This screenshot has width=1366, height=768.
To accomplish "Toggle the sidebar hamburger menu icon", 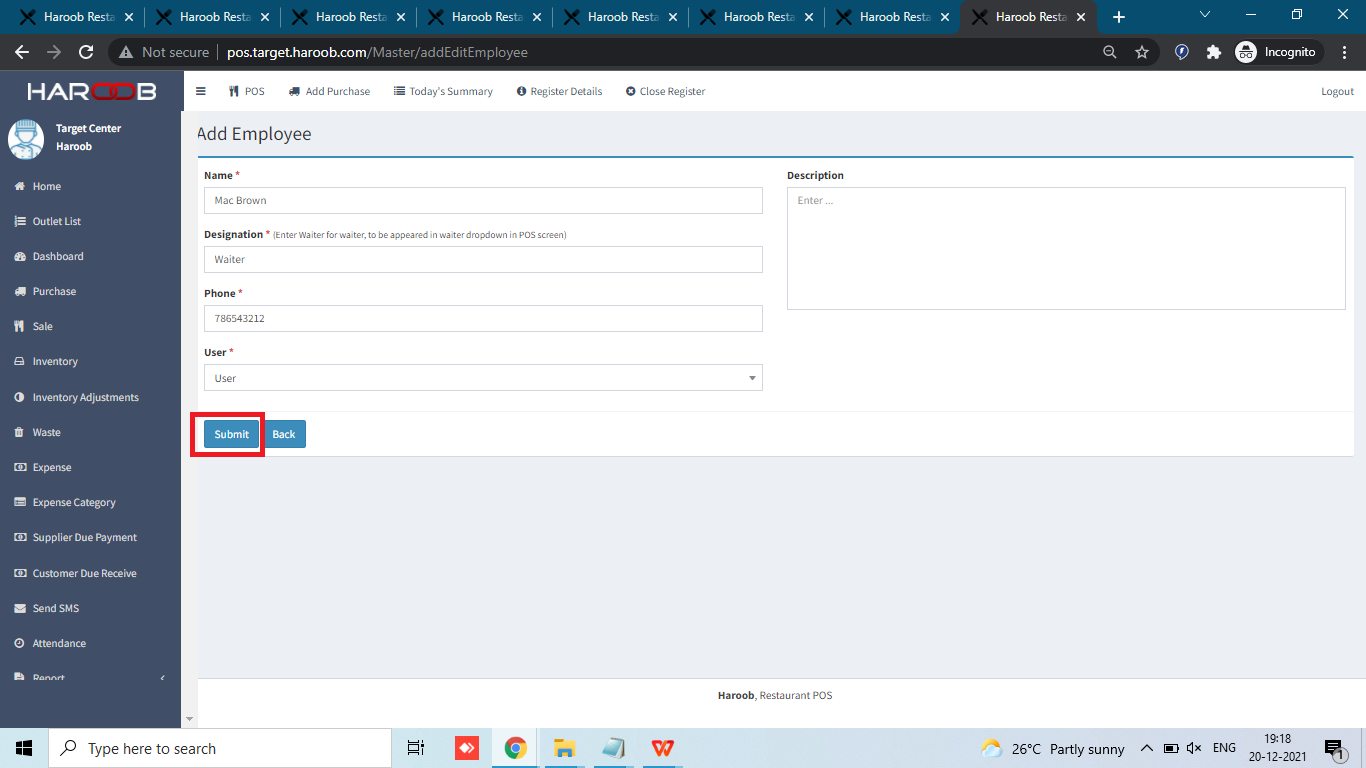I will (201, 91).
